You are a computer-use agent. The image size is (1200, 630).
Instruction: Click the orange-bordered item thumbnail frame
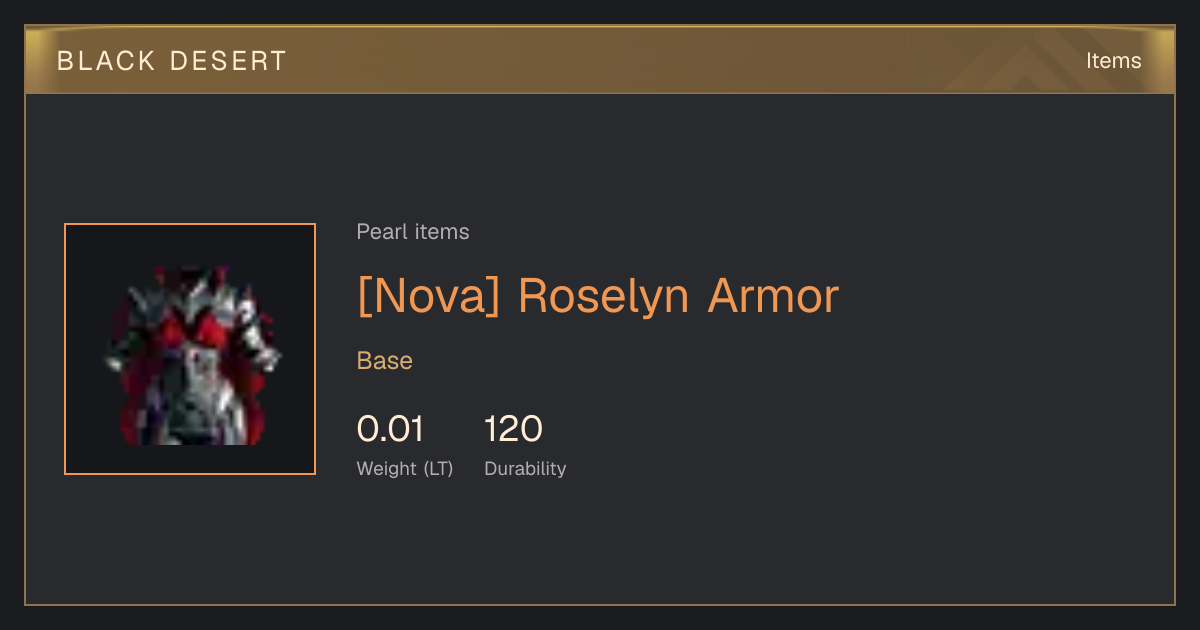coord(190,349)
